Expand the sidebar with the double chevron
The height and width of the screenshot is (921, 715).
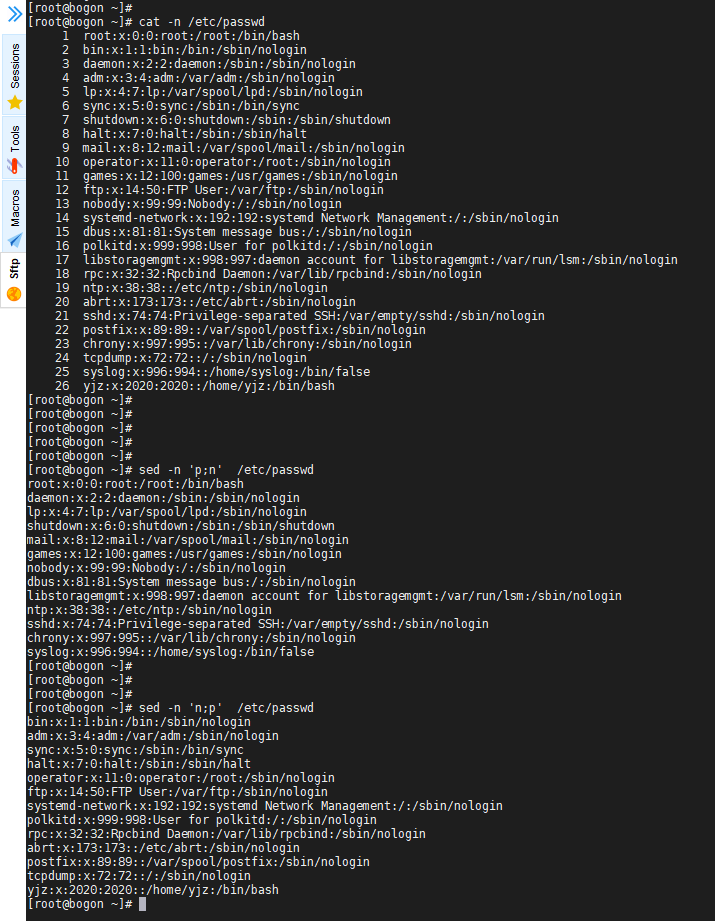coord(14,14)
